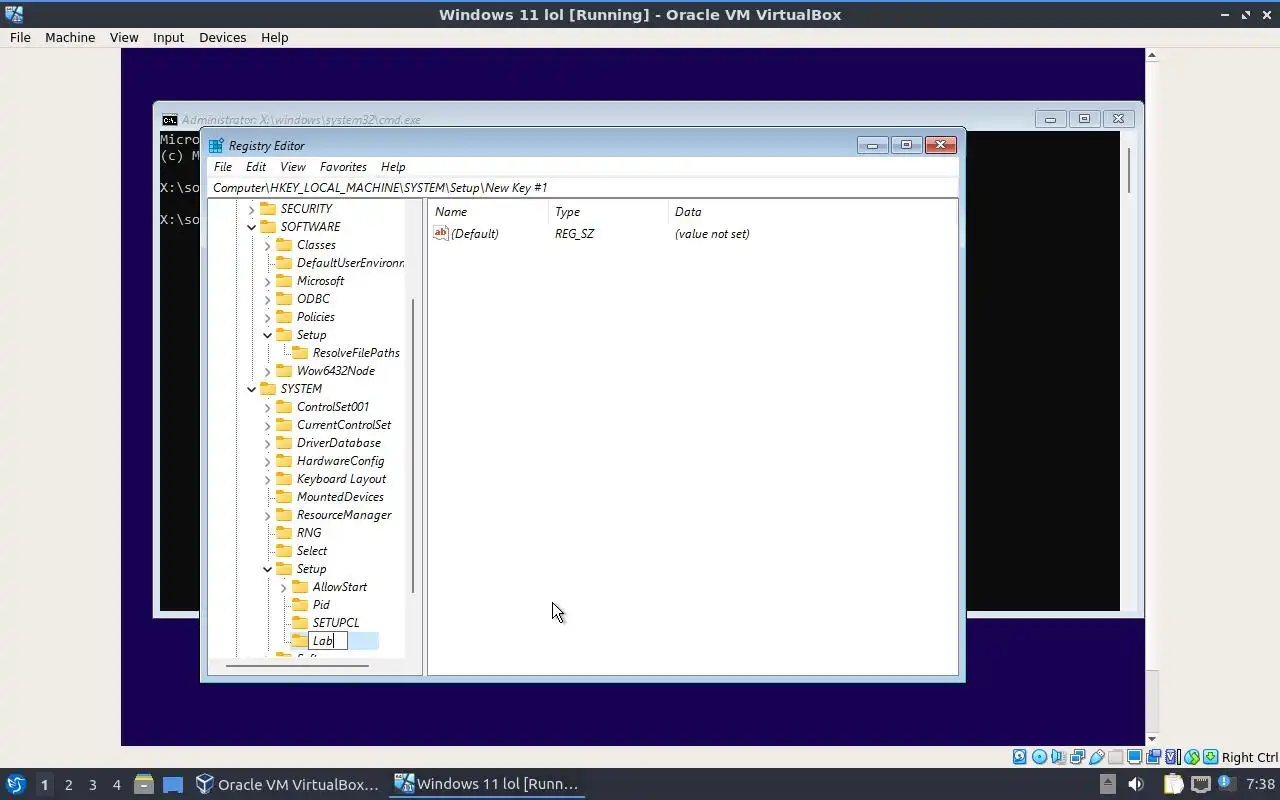Select the Pid key

pyautogui.click(x=321, y=605)
